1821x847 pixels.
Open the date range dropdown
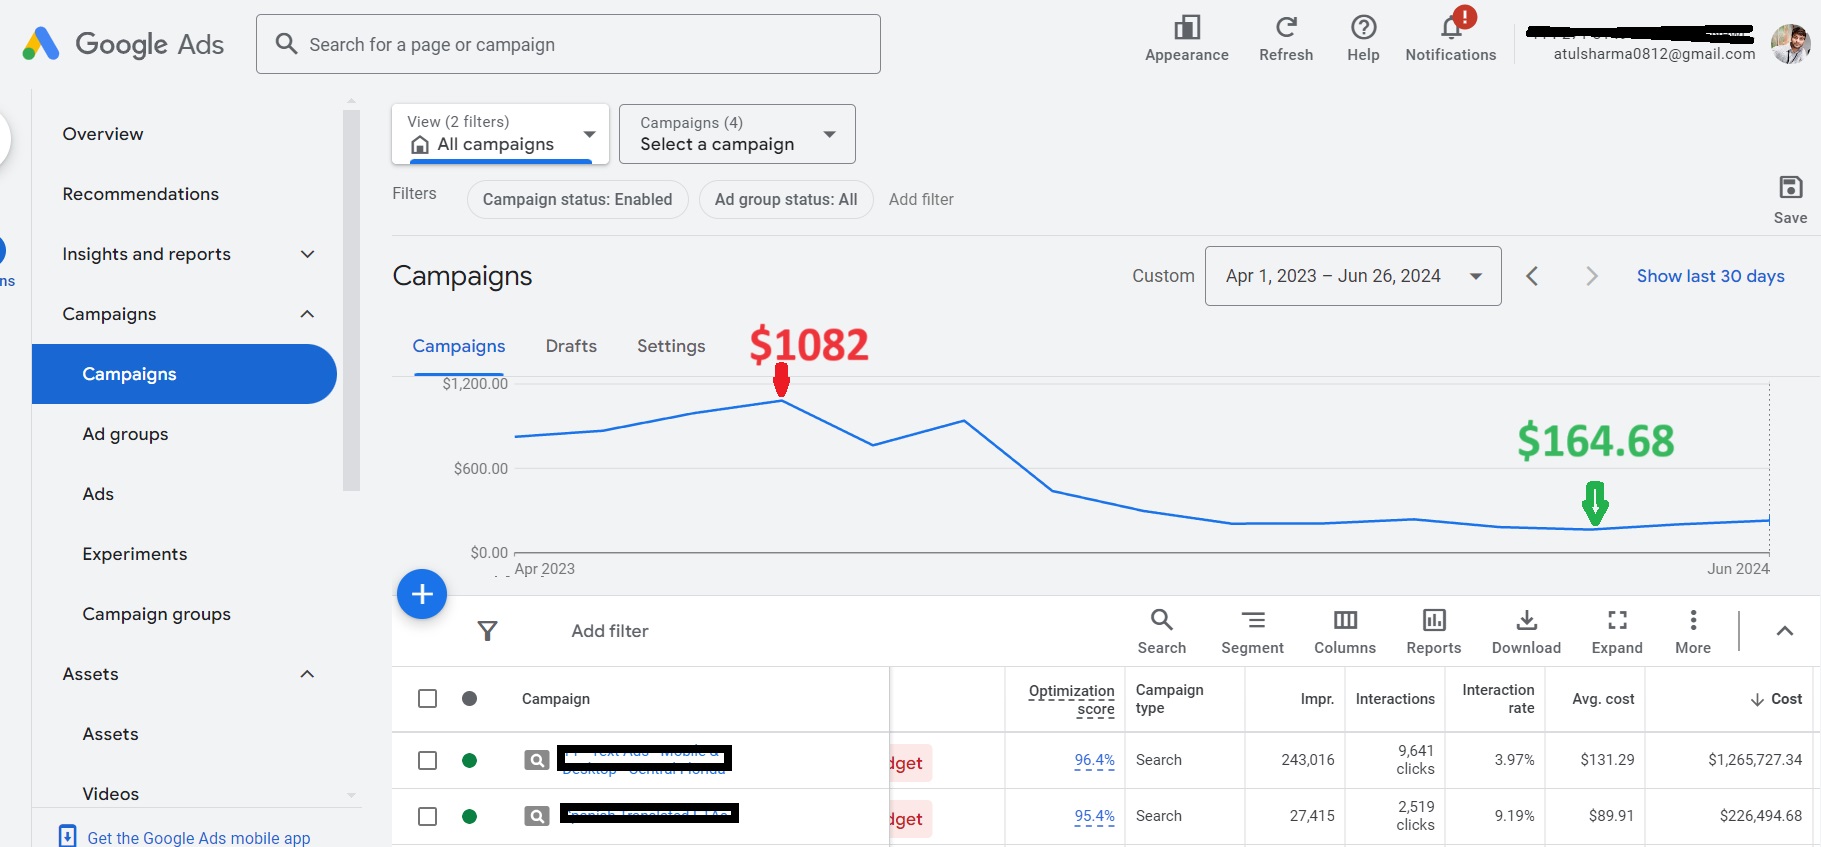pyautogui.click(x=1352, y=276)
